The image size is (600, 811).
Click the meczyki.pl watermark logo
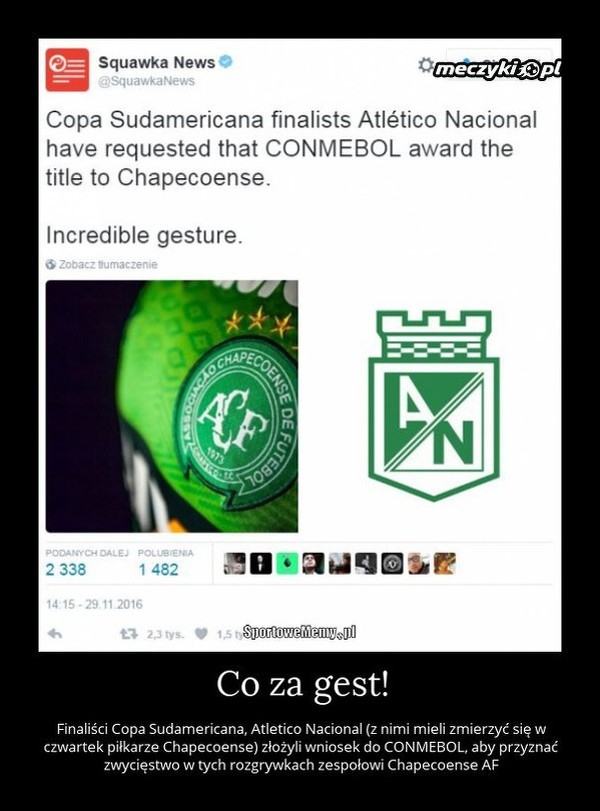[497, 69]
